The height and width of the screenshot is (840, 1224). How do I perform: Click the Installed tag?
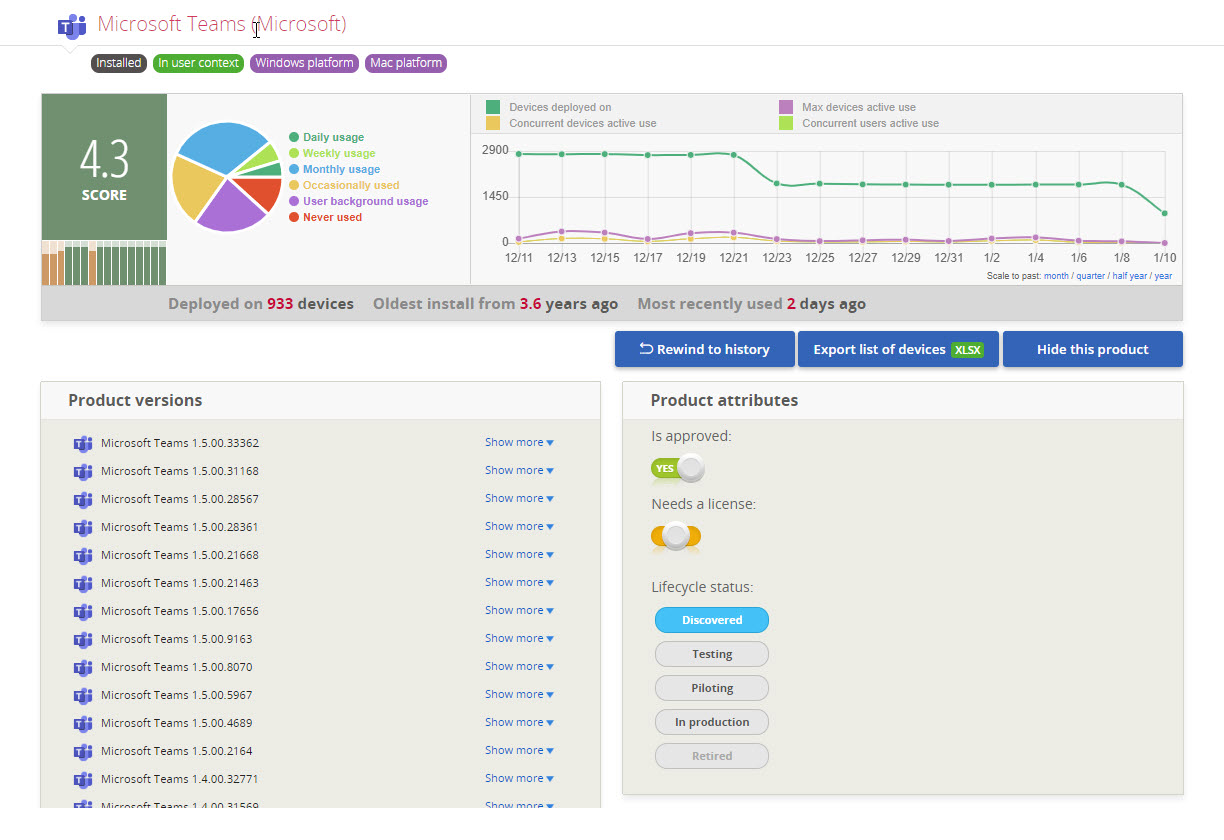pos(119,63)
